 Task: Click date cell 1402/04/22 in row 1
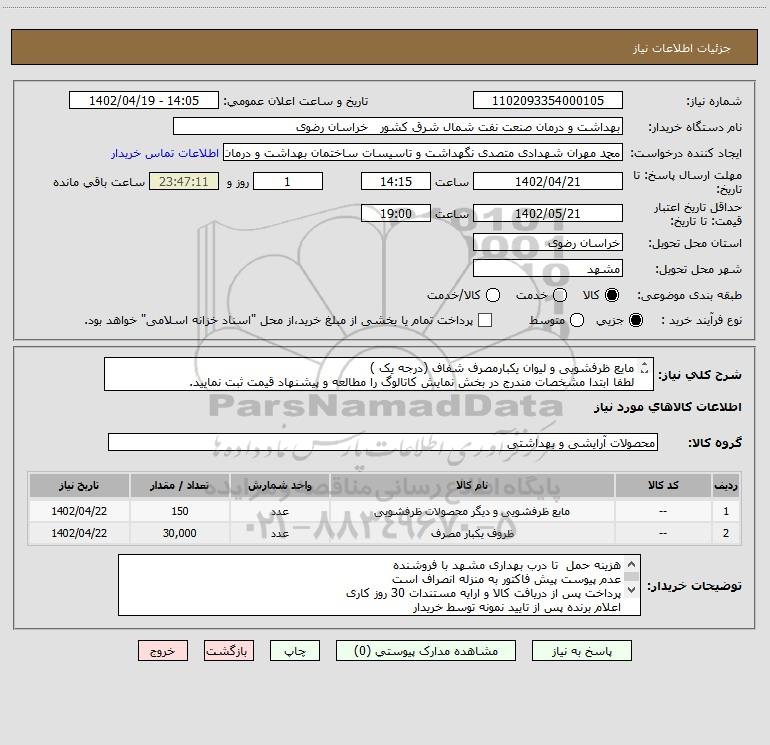79,511
